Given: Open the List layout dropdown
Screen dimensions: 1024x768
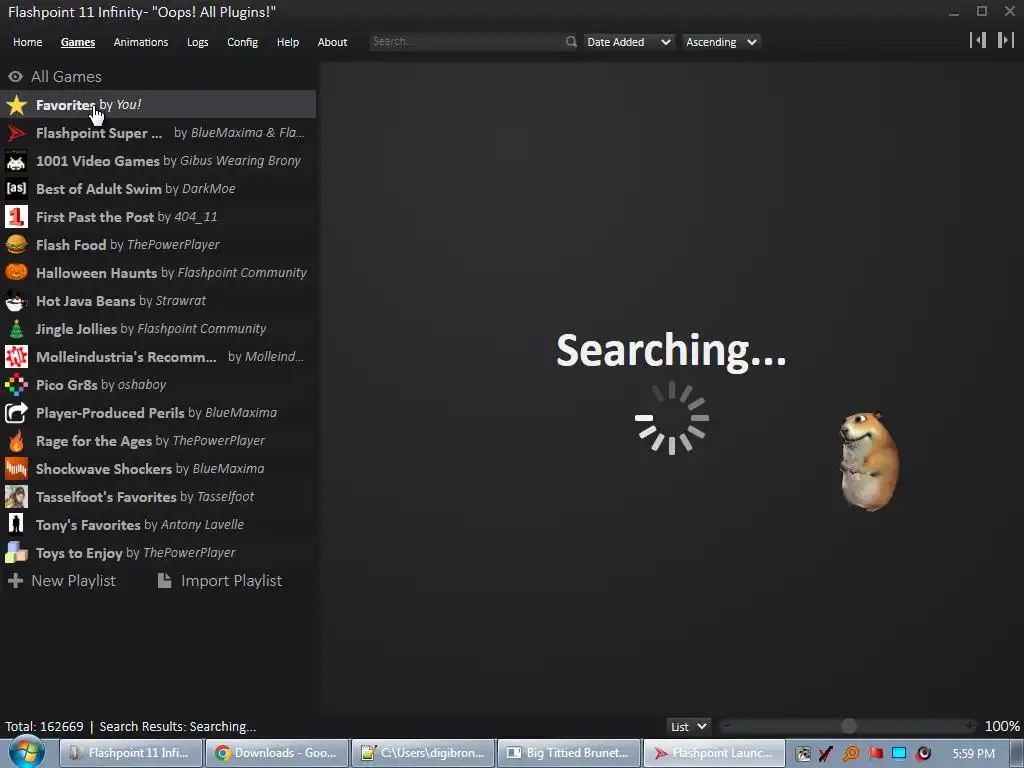Looking at the screenshot, I should (688, 726).
